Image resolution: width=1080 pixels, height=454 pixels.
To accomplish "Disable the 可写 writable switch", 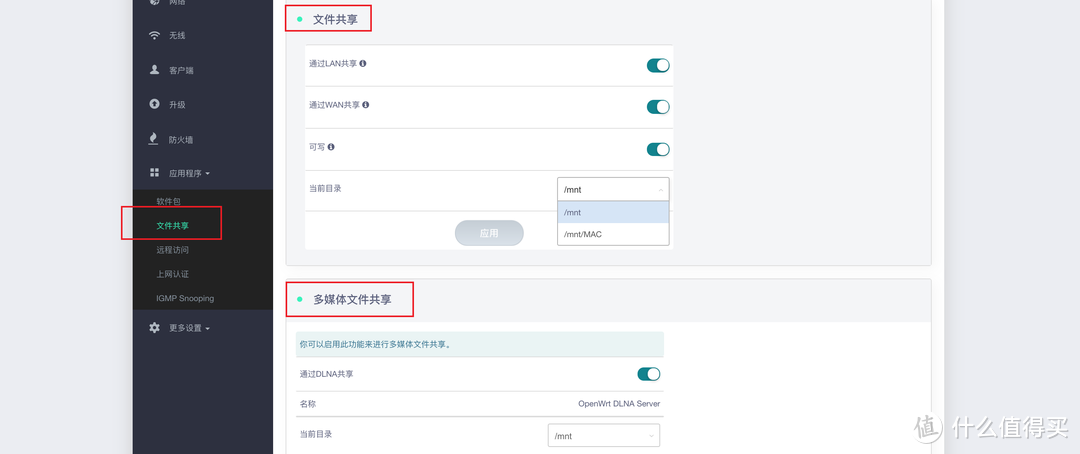I will tap(658, 149).
